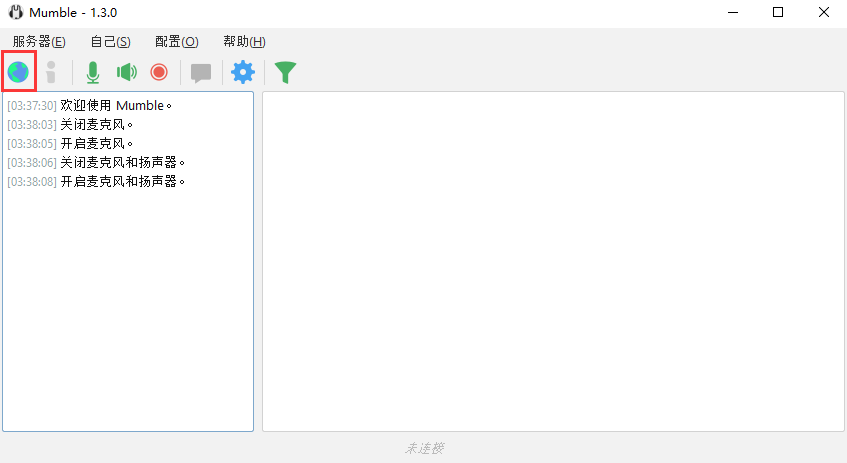Open the 帮助(H) menu
The image size is (847, 463).
point(244,42)
